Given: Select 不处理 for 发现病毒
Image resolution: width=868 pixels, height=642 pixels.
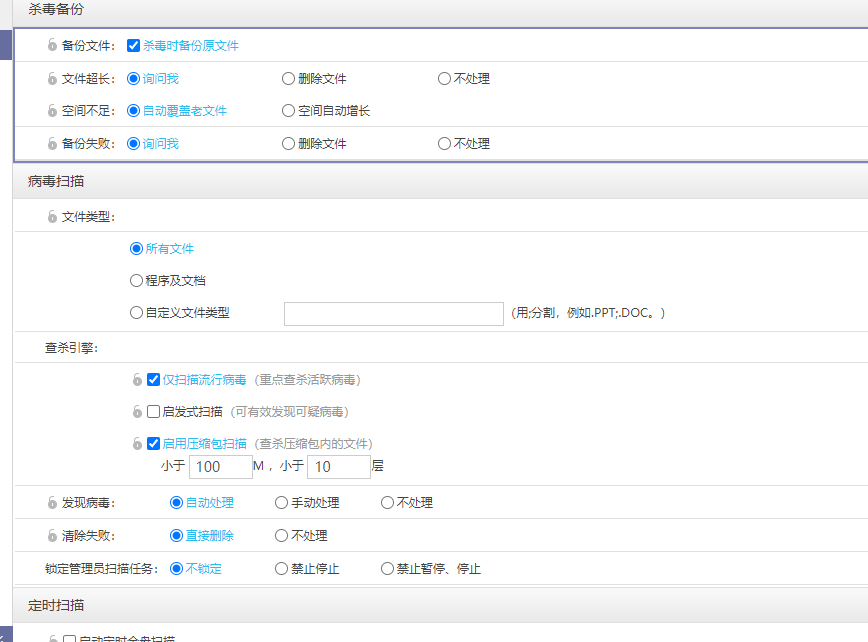Looking at the screenshot, I should pos(388,503).
